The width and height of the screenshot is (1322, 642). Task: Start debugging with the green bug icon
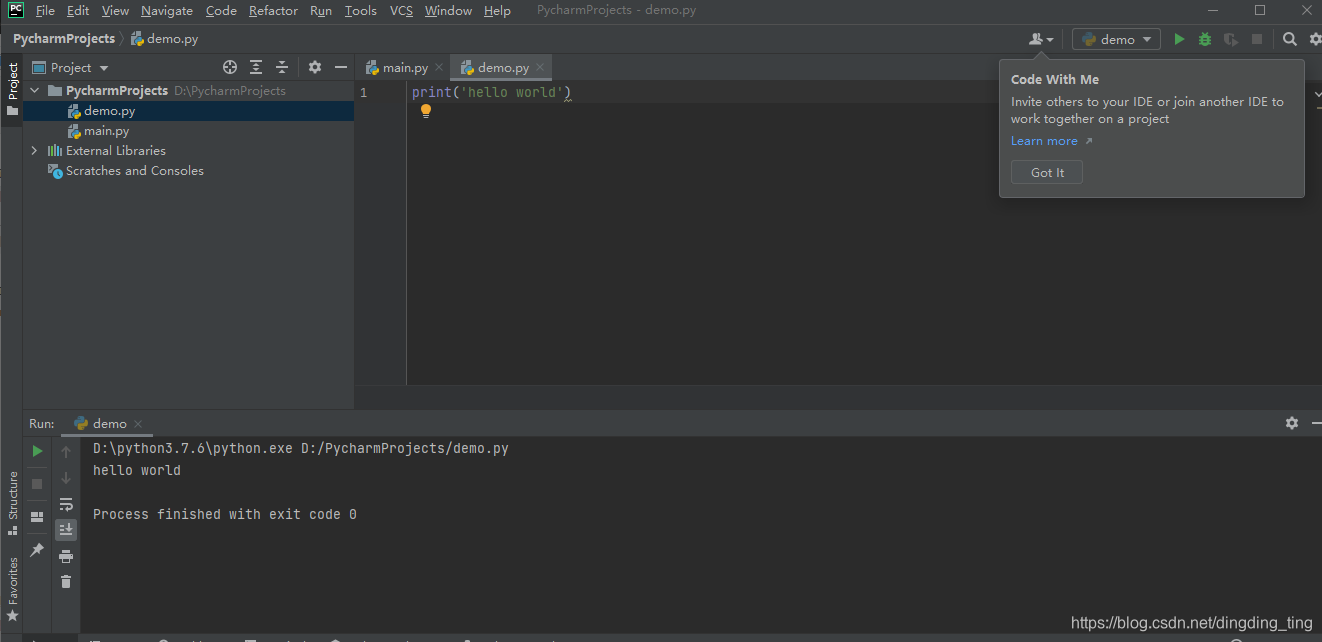pyautogui.click(x=1205, y=39)
